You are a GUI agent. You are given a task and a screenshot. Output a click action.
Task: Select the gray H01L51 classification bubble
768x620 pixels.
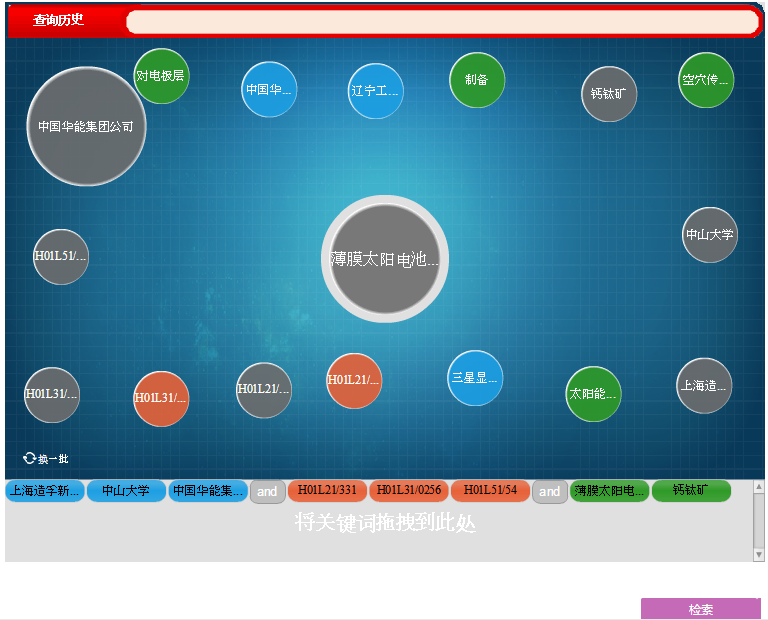coord(61,256)
